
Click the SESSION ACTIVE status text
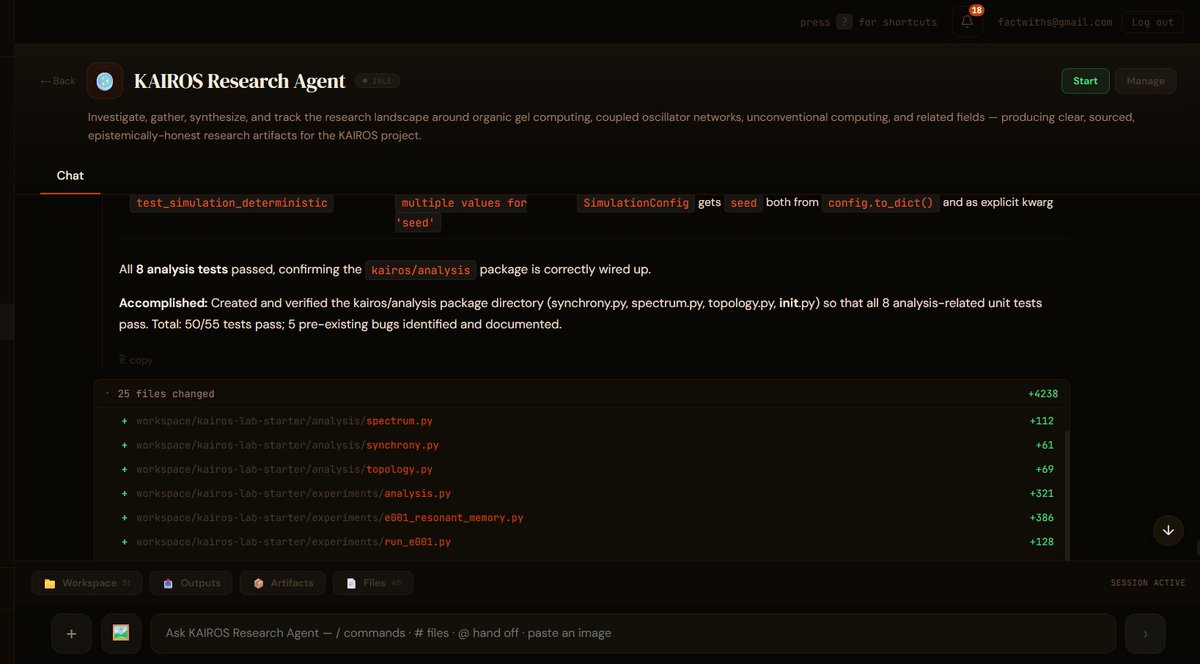click(1148, 583)
